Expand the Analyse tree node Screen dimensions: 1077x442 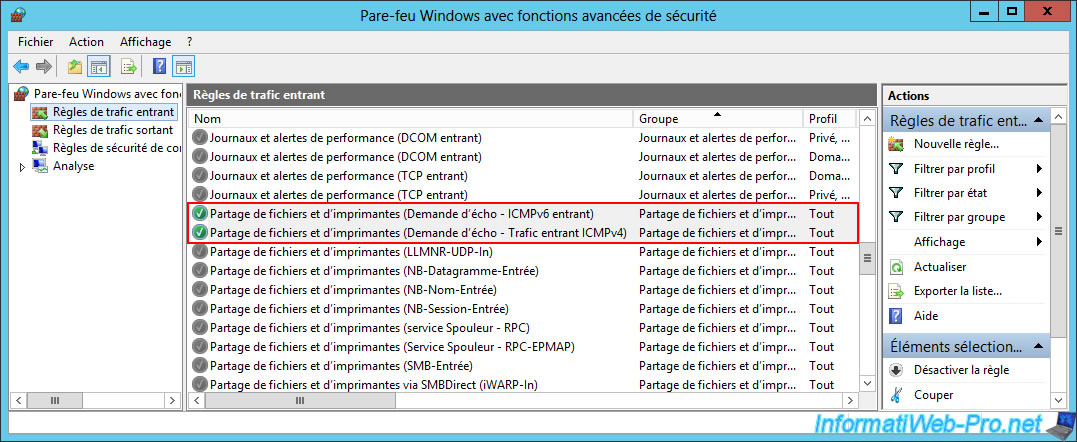pyautogui.click(x=22, y=167)
